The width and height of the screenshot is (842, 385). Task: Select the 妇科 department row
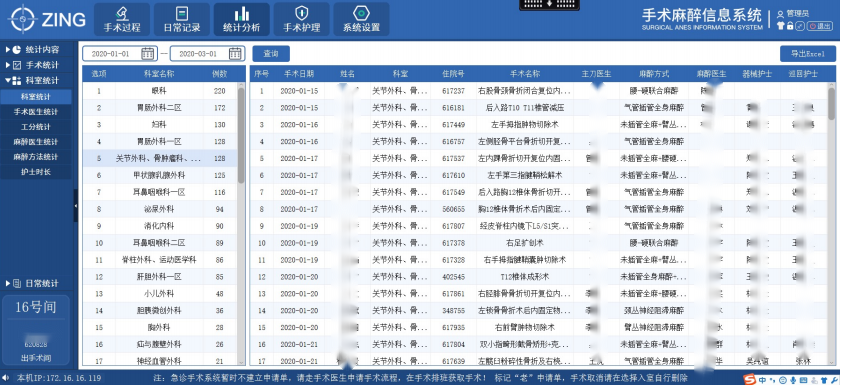(x=159, y=125)
